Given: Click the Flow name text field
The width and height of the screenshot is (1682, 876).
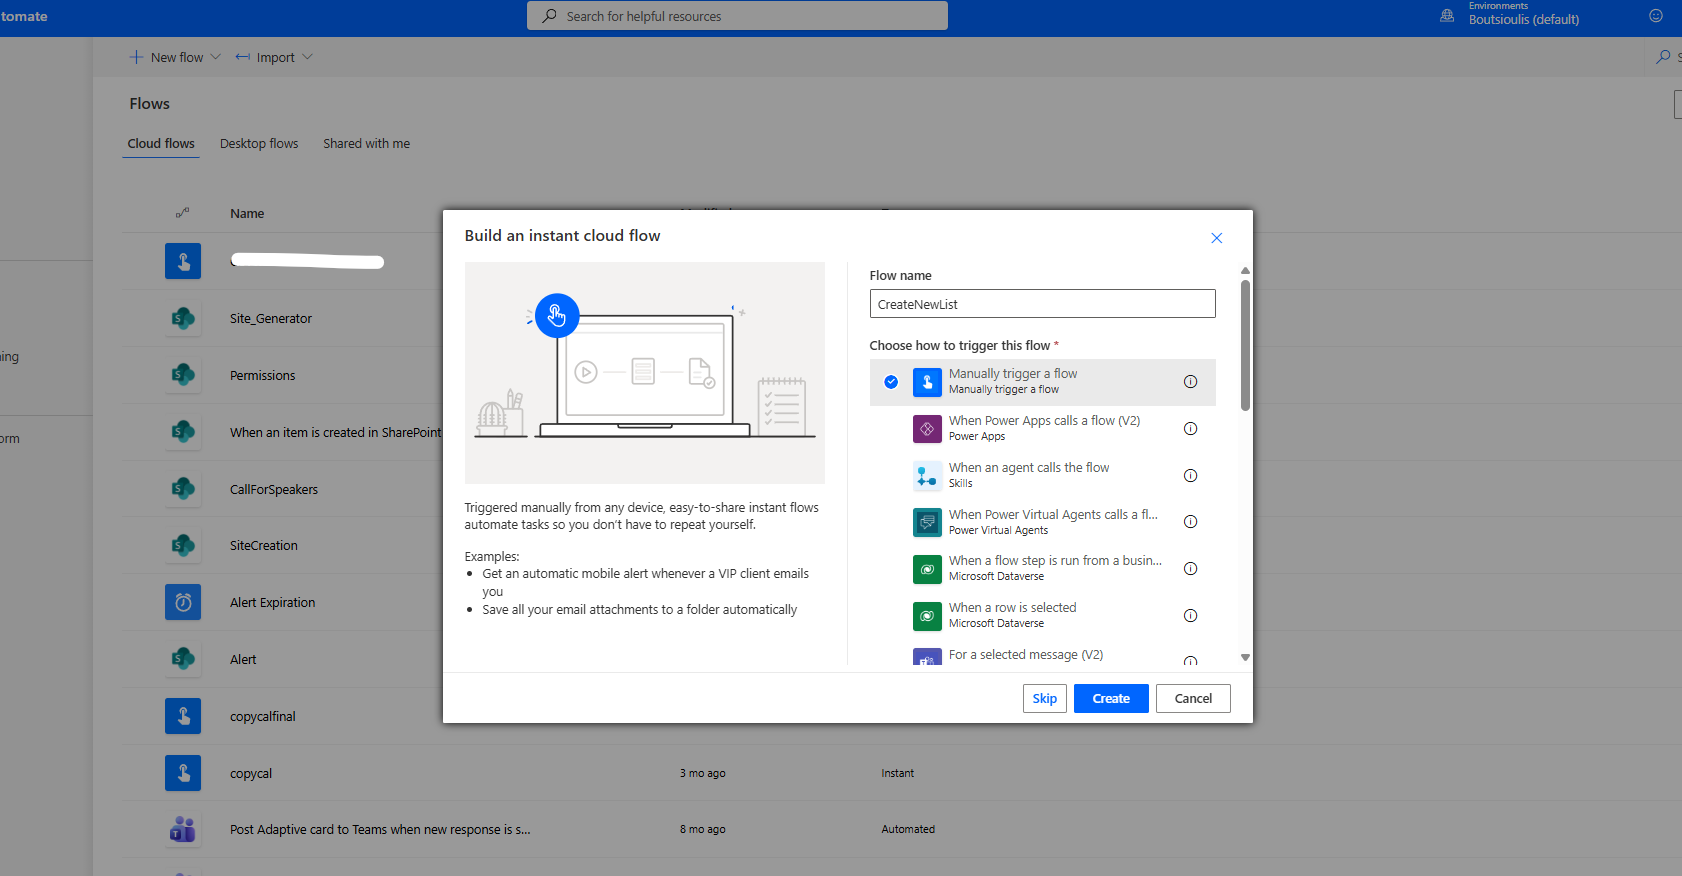Looking at the screenshot, I should (x=1042, y=304).
